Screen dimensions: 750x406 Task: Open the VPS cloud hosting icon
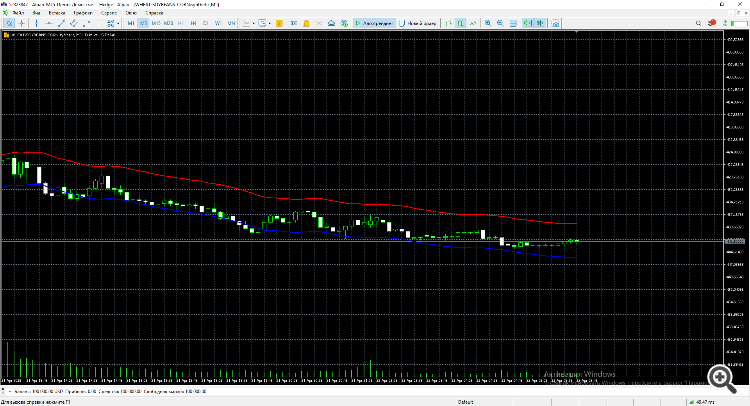coord(331,23)
